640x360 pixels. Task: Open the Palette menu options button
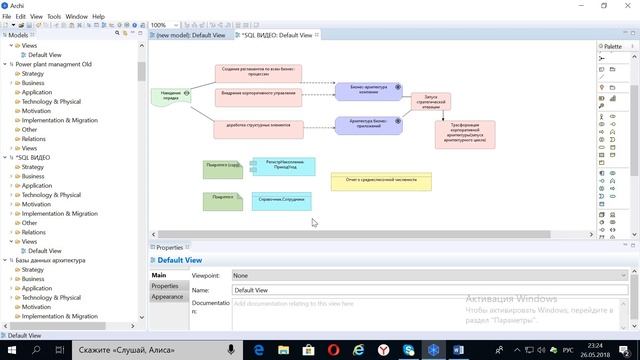(x=632, y=47)
